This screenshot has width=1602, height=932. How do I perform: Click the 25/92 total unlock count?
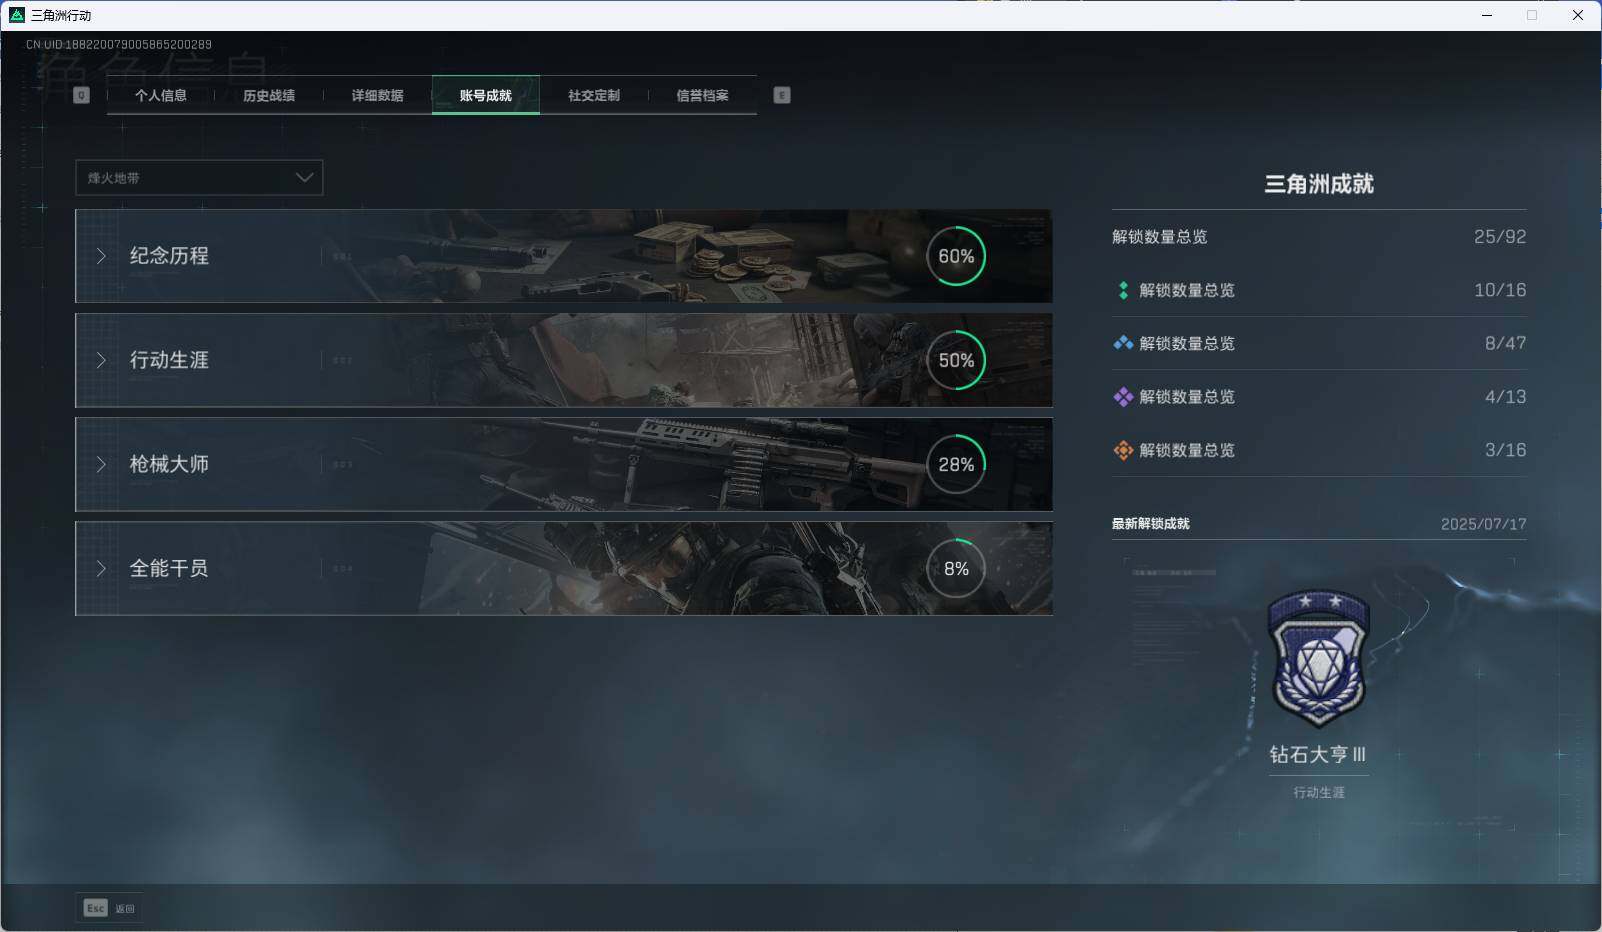coord(1500,237)
